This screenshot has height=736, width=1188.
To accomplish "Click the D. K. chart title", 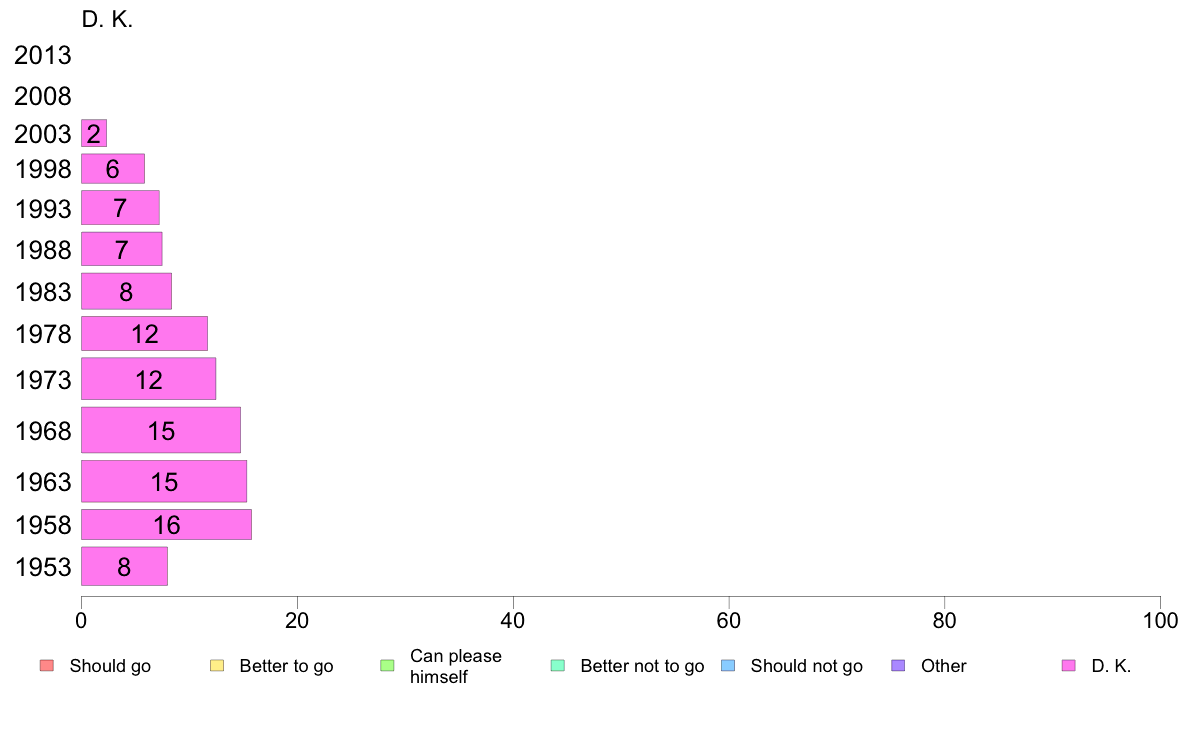I will (107, 20).
